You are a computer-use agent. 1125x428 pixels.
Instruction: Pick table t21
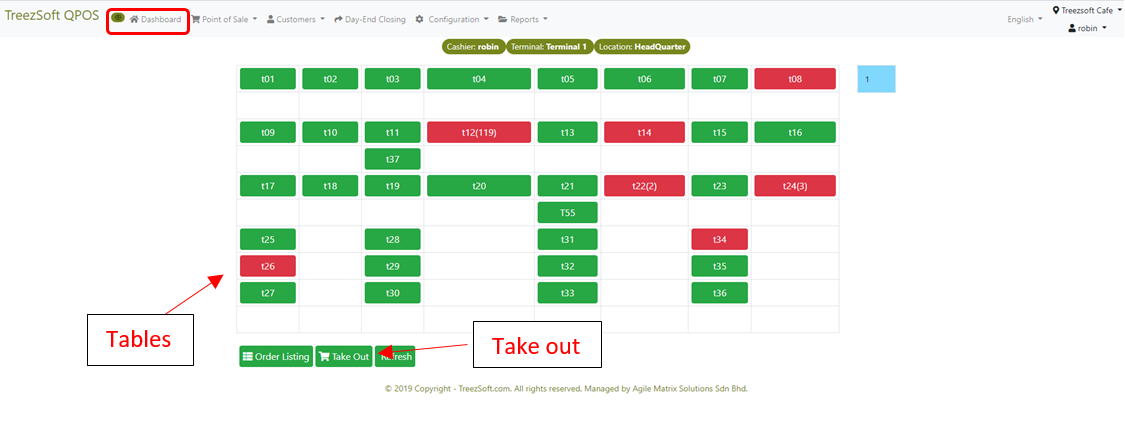[568, 186]
